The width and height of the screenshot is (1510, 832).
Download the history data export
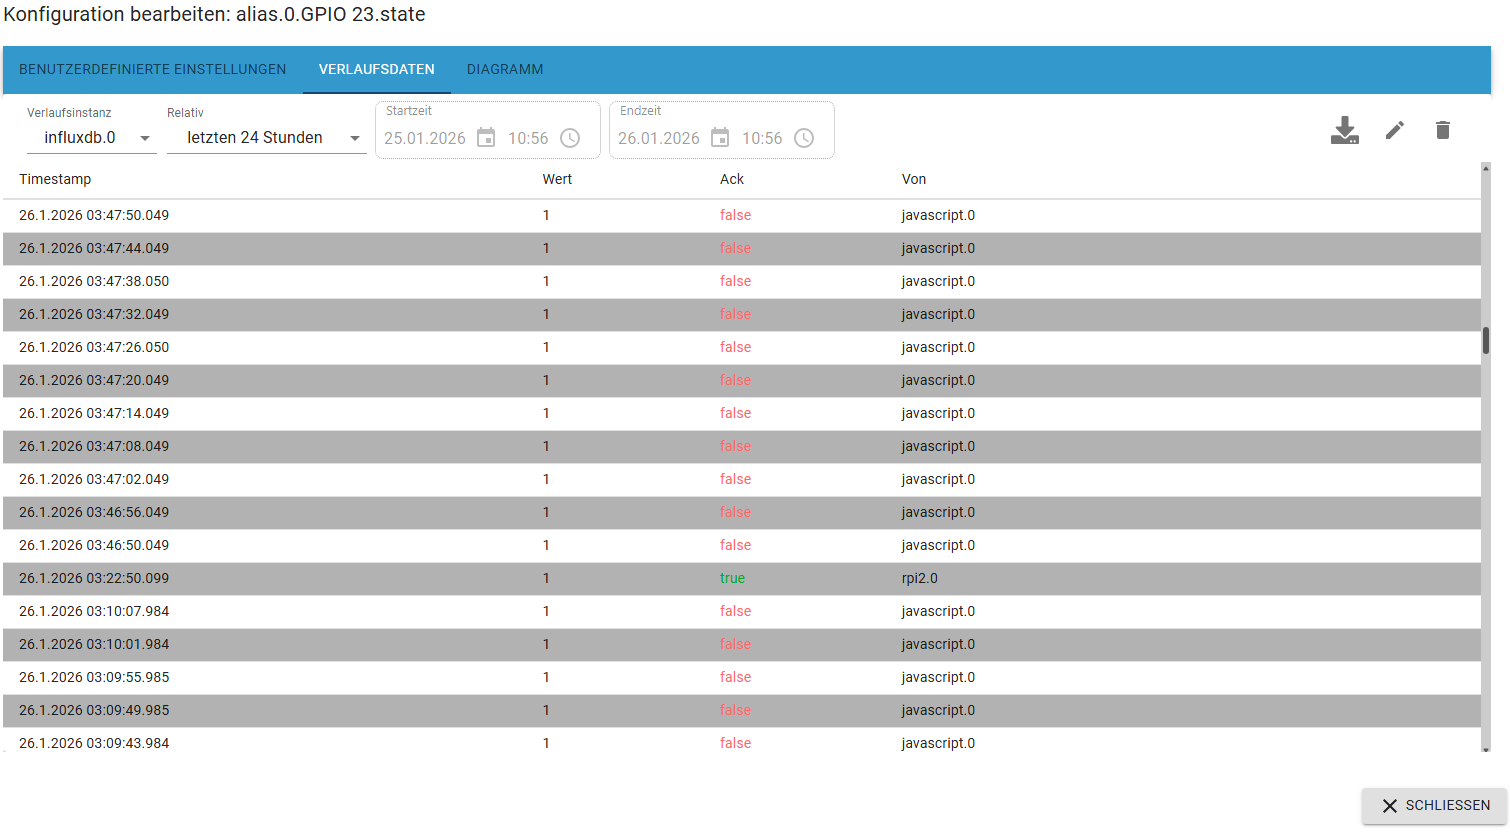pyautogui.click(x=1345, y=130)
